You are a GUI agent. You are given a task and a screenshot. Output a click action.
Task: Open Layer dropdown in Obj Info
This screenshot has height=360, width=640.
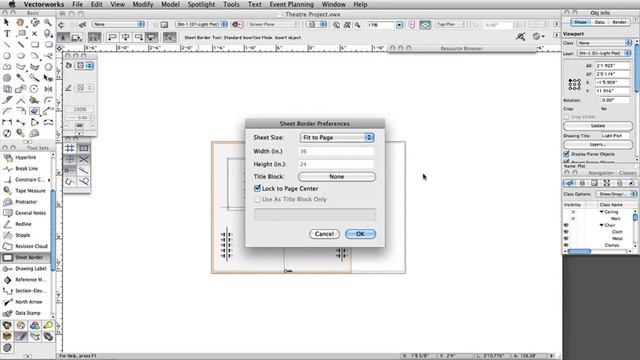click(x=604, y=53)
